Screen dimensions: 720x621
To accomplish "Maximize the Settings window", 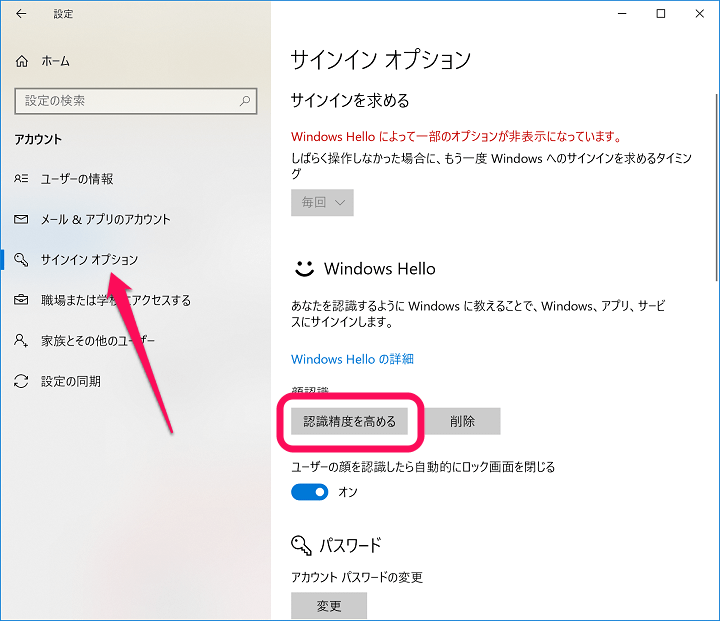I will pyautogui.click(x=661, y=14).
